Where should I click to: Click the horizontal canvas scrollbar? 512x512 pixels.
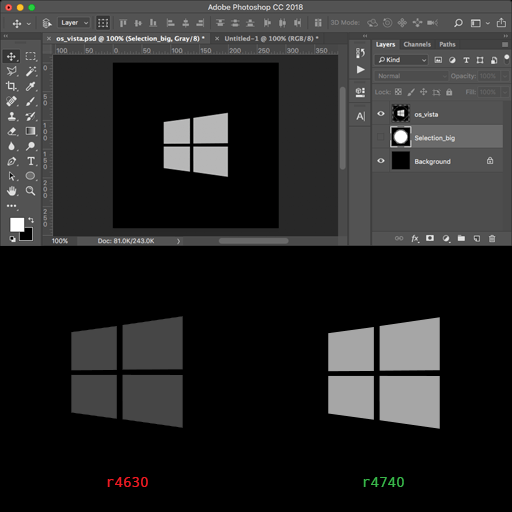253,241
